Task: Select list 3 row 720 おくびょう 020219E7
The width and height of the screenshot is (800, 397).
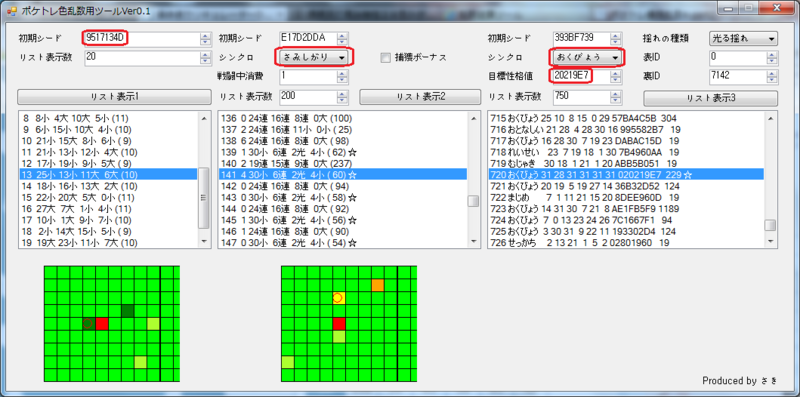Action: (626, 175)
